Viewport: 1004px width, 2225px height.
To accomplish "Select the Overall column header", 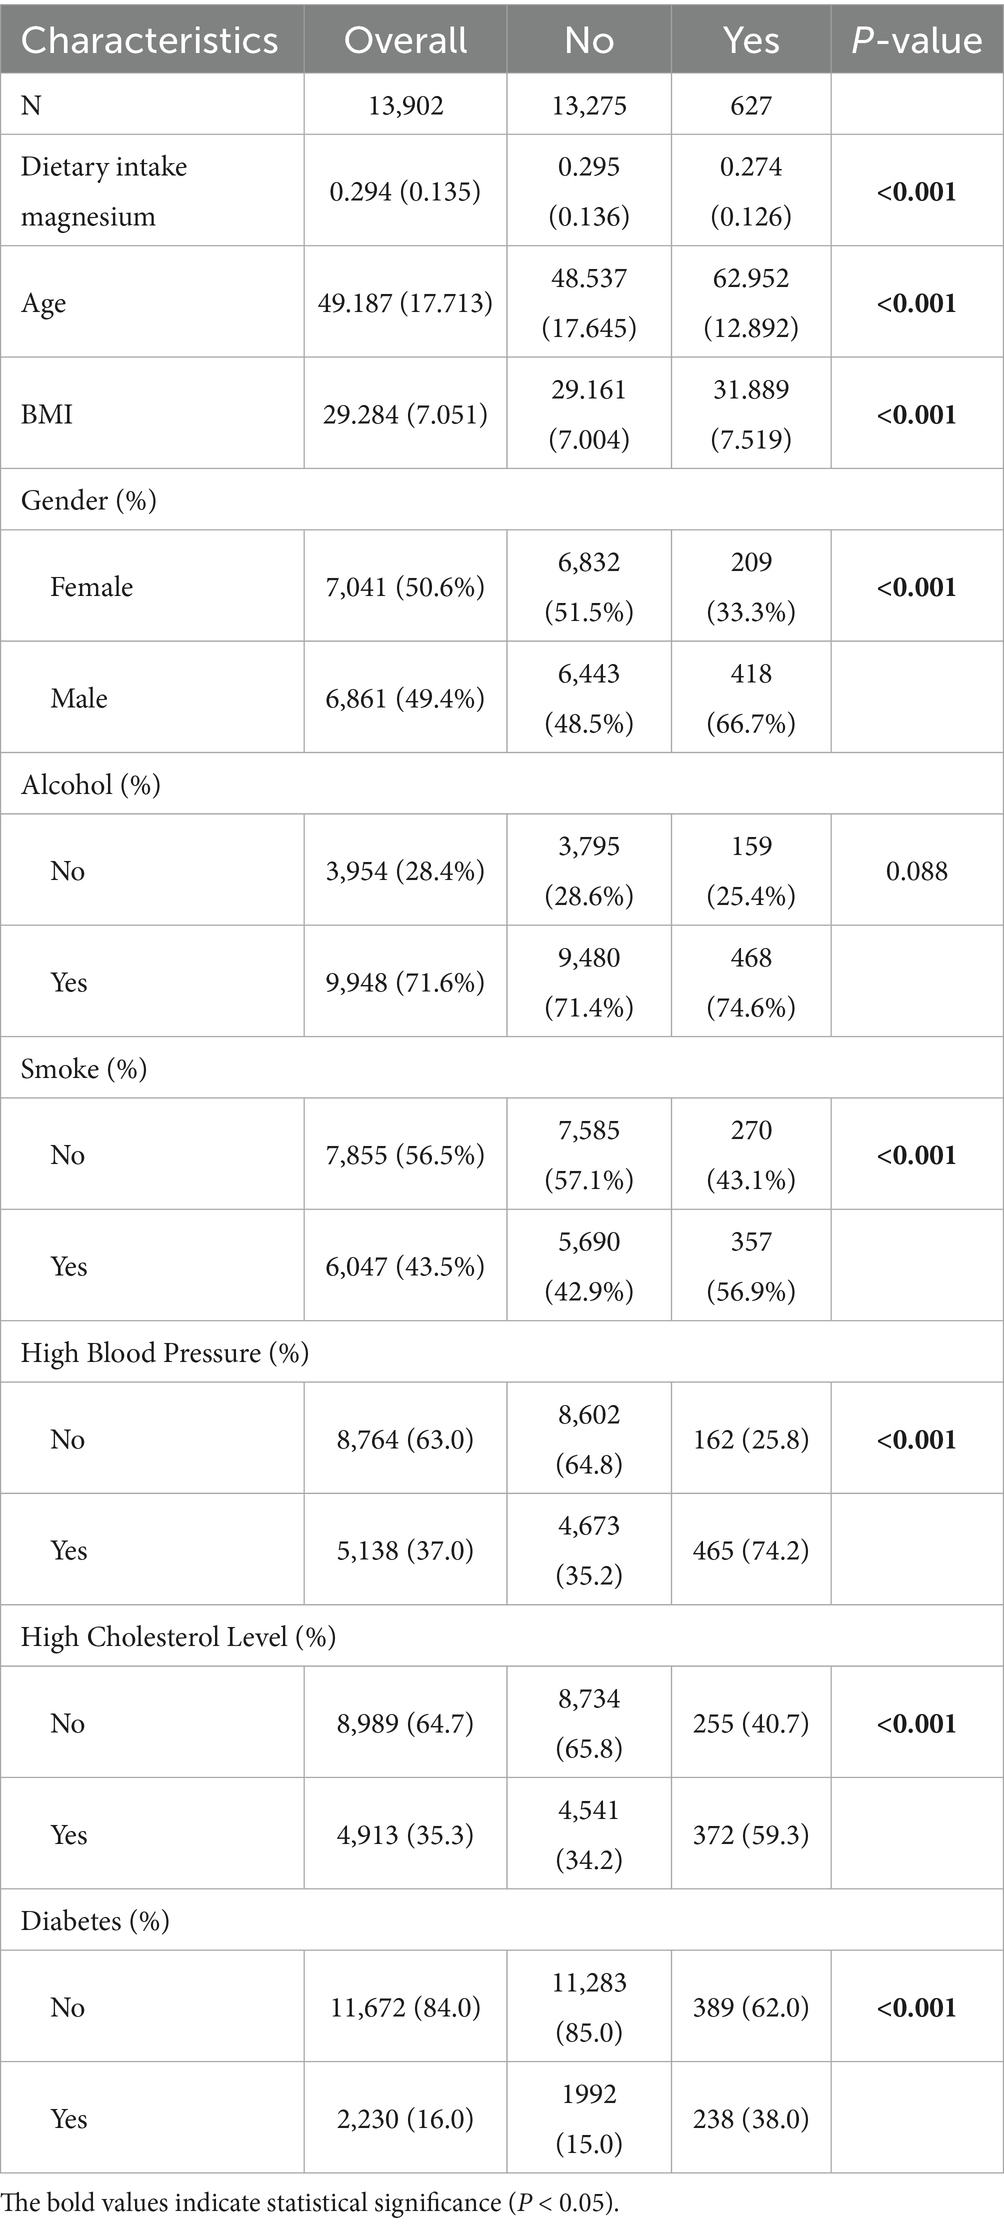I will click(x=405, y=40).
